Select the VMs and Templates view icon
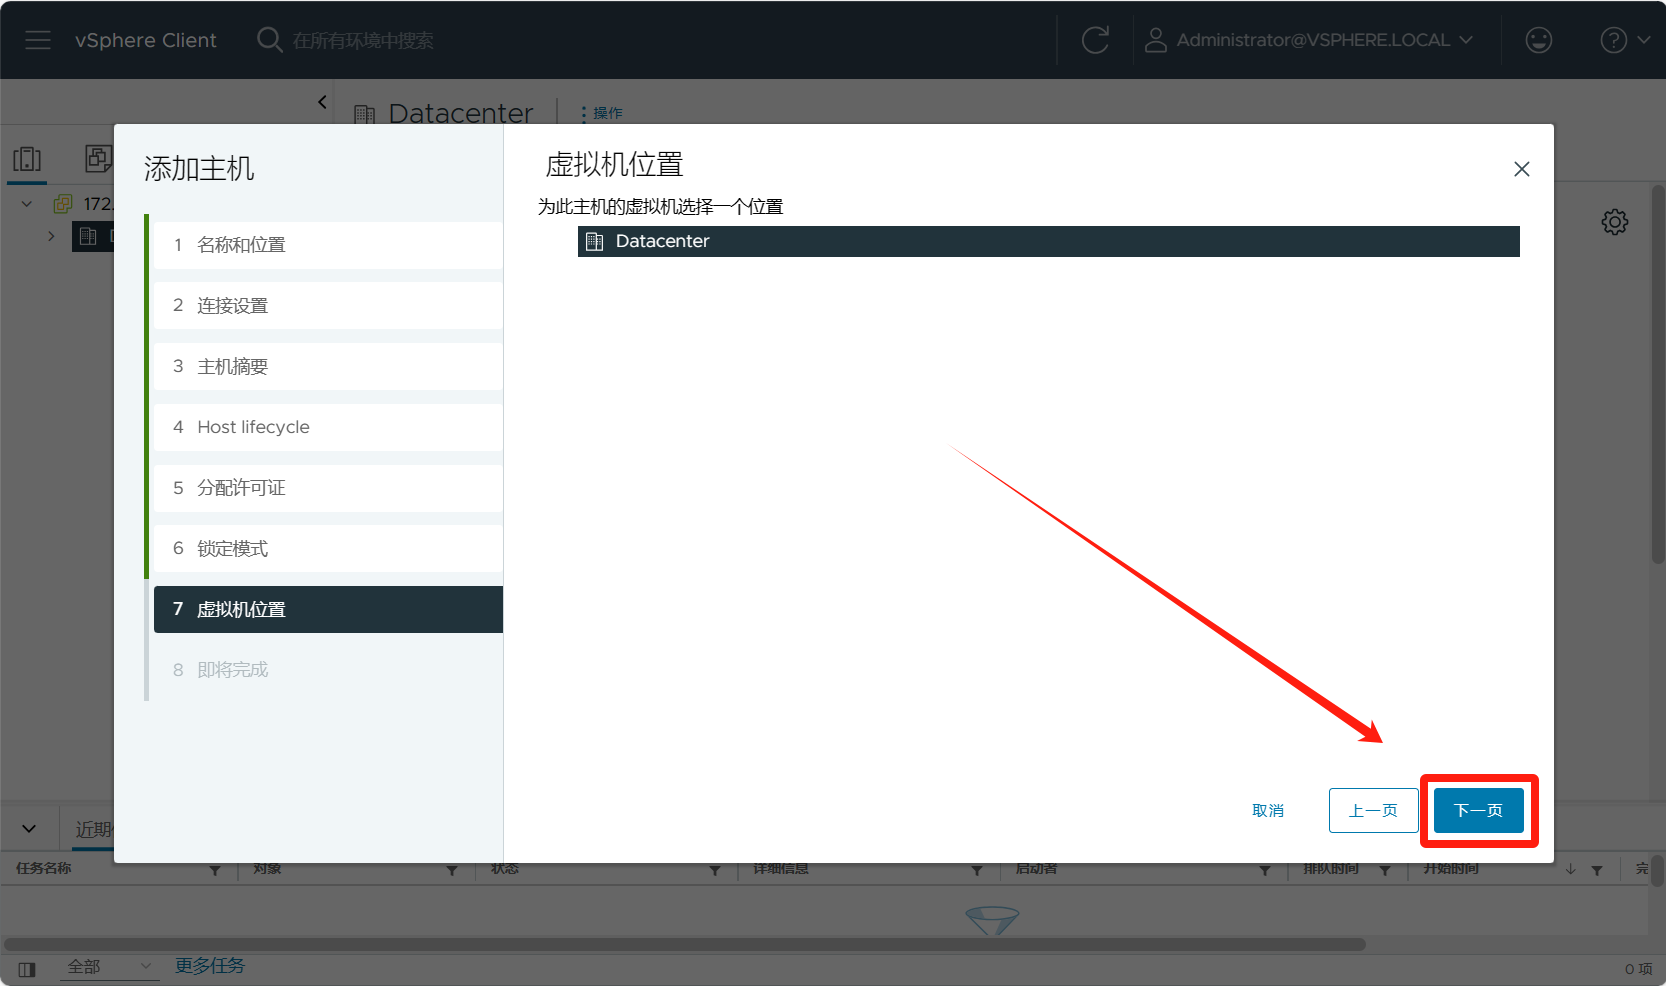The height and width of the screenshot is (986, 1666). [98, 158]
